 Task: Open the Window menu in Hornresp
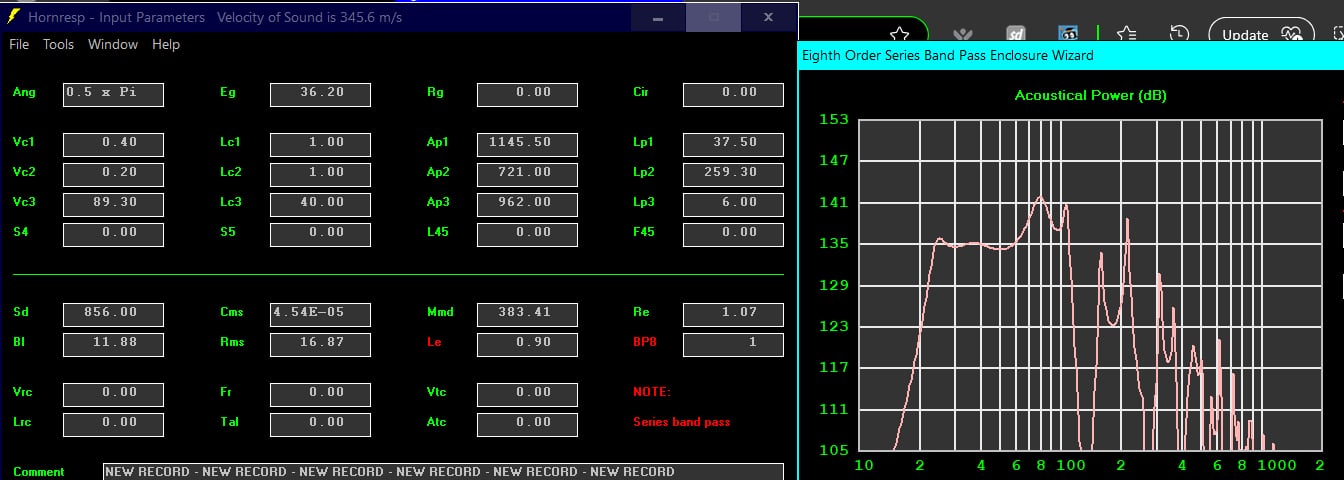[113, 44]
